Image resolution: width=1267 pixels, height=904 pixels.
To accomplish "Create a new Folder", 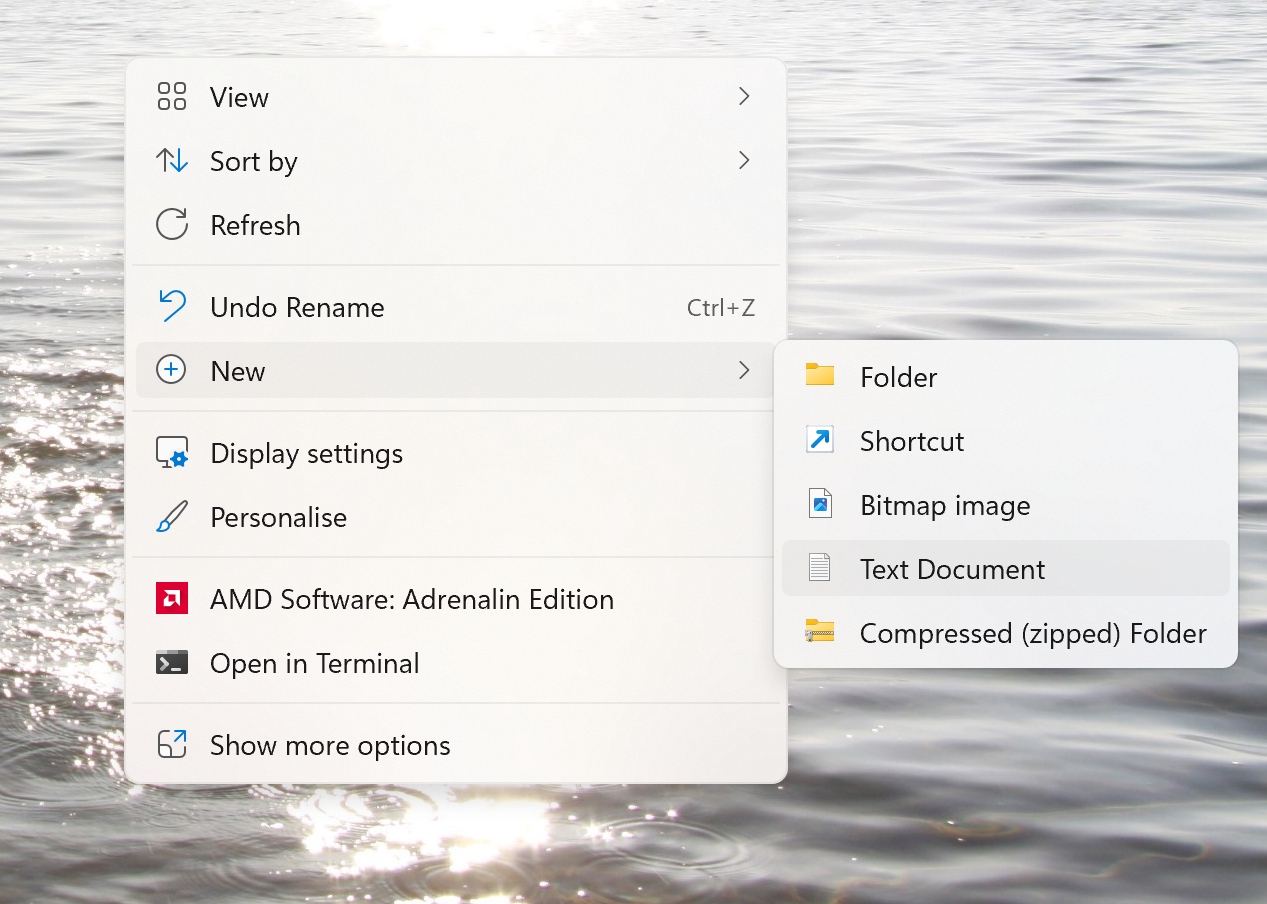I will pos(1006,377).
